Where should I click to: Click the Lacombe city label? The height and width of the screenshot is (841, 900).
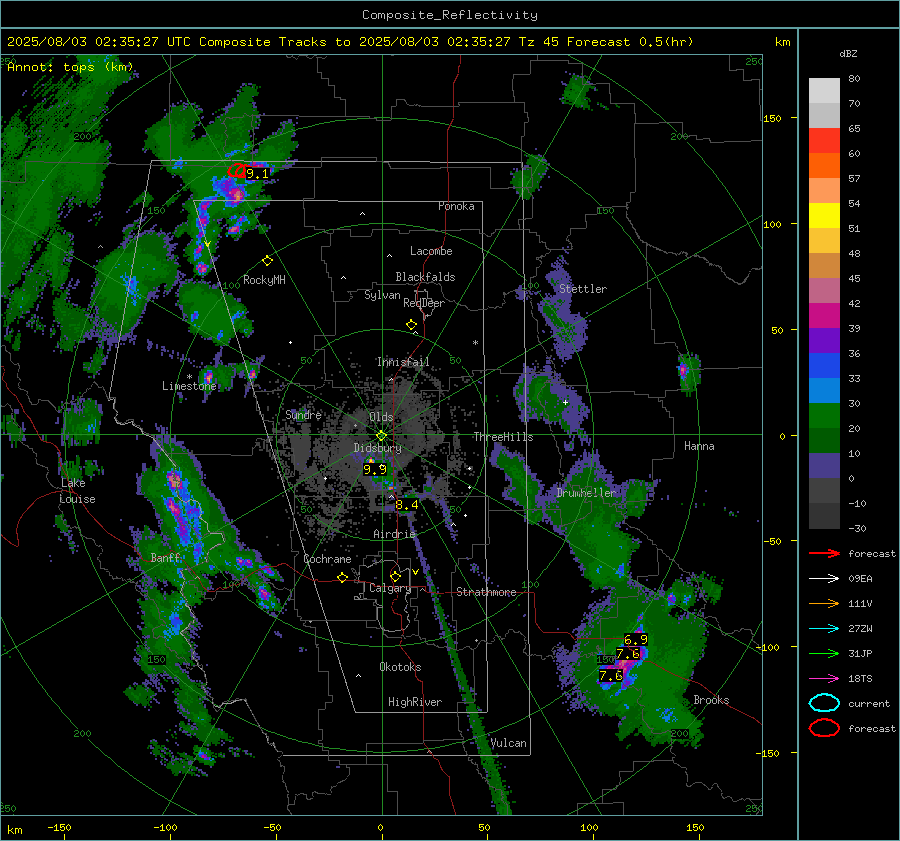click(430, 251)
